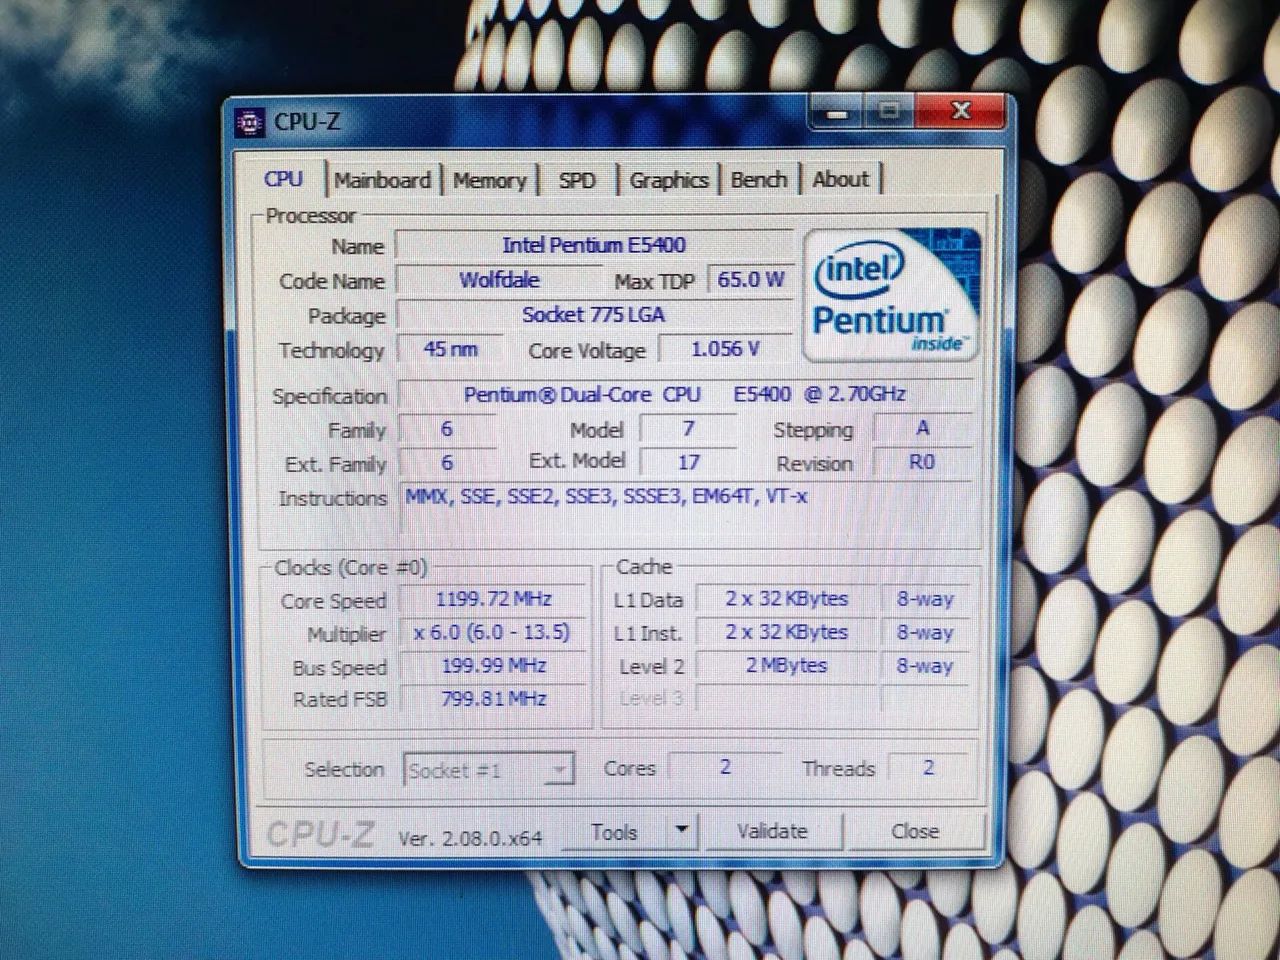This screenshot has height=960, width=1280.
Task: Close CPU-Z using the red X
Action: (959, 111)
